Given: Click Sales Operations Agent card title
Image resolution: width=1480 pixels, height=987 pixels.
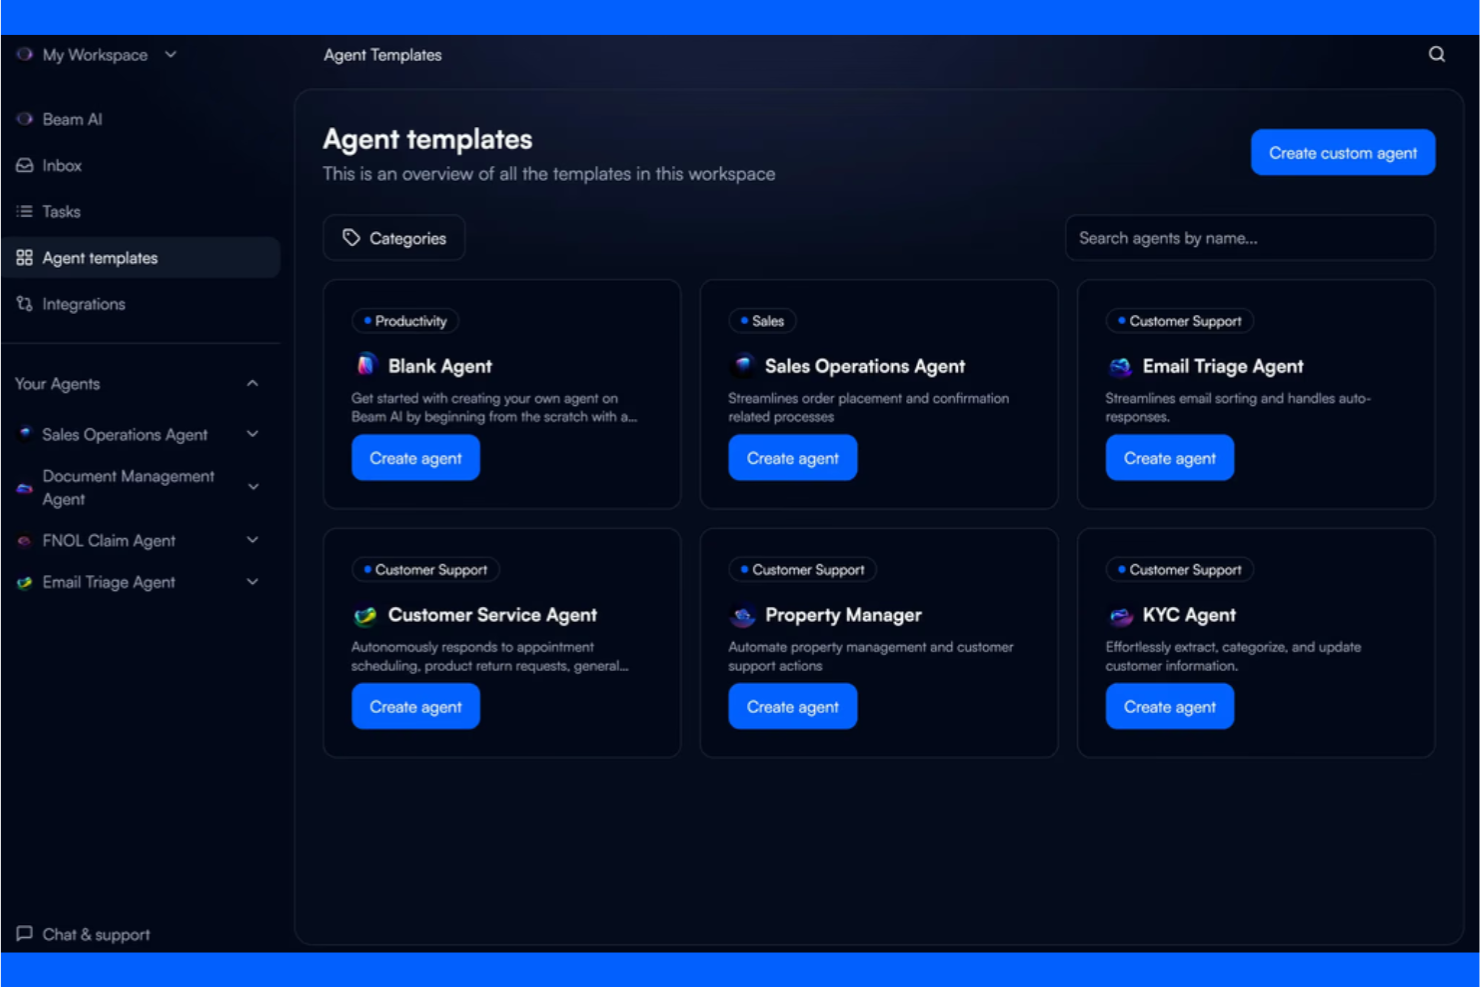Looking at the screenshot, I should tap(865, 366).
